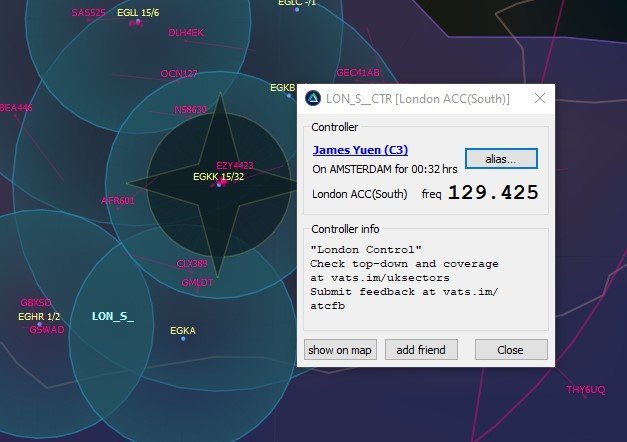Select aircraft EZY4423 on the map
The image size is (627, 442).
click(x=234, y=165)
